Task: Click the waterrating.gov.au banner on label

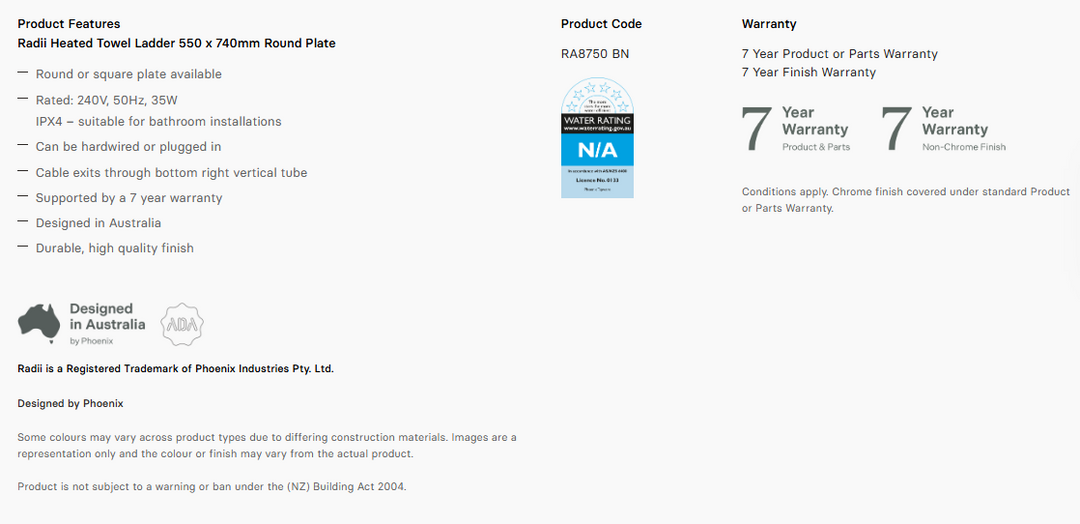Action: [597, 124]
